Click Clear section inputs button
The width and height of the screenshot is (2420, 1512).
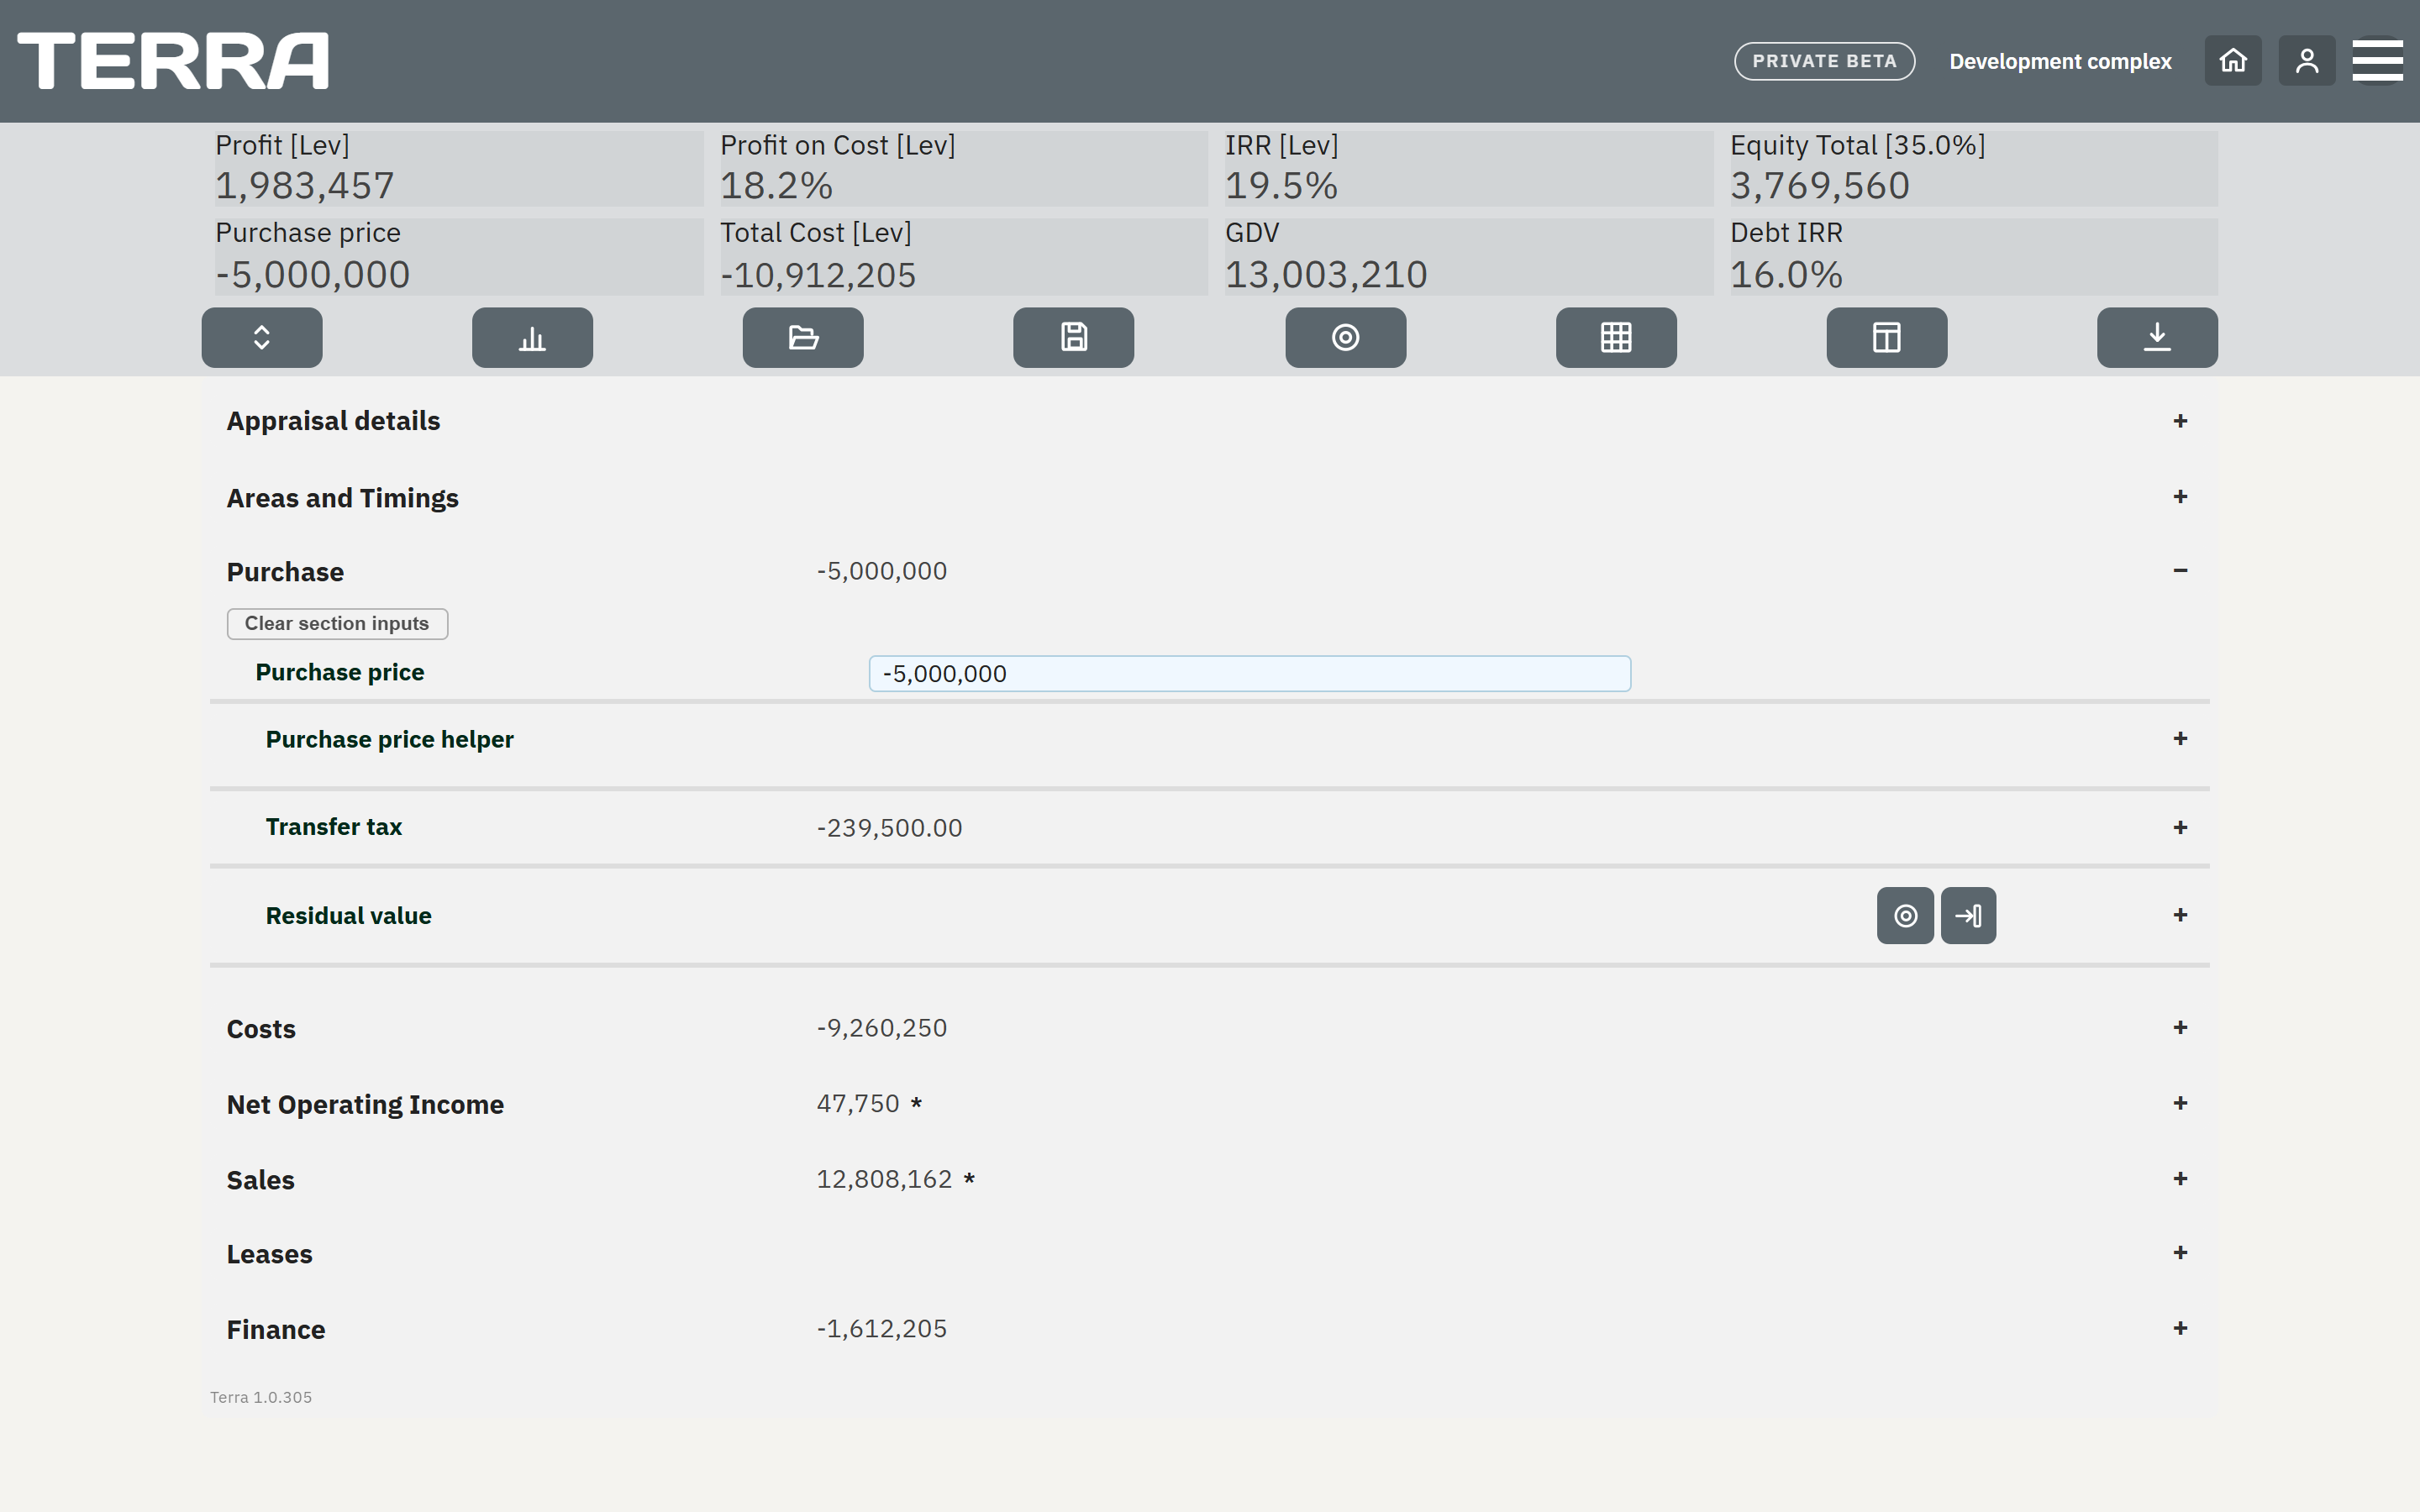click(337, 624)
